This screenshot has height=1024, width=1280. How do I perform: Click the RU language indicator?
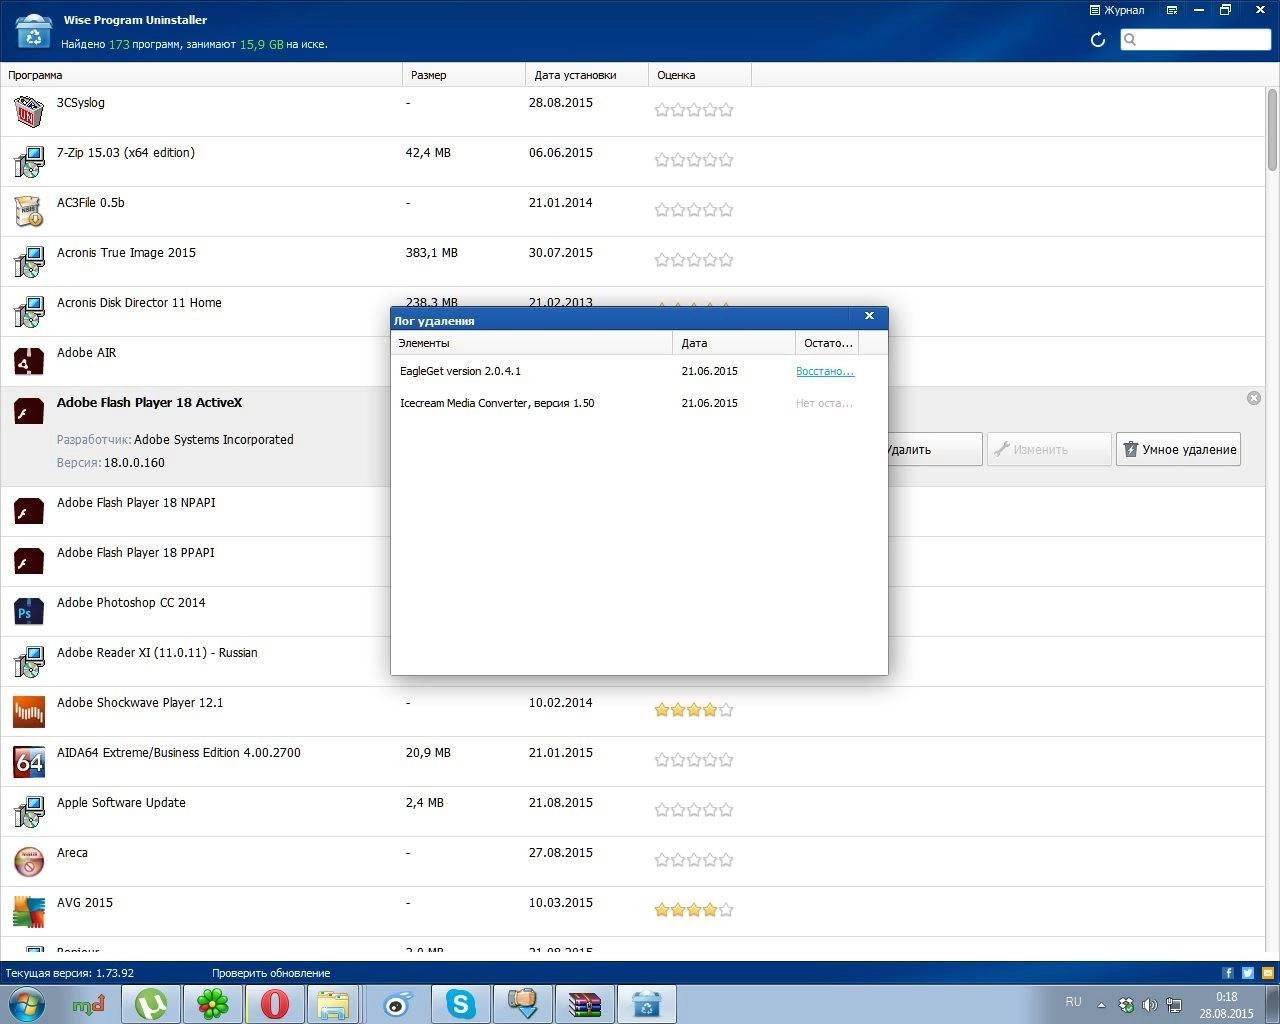(1073, 1001)
